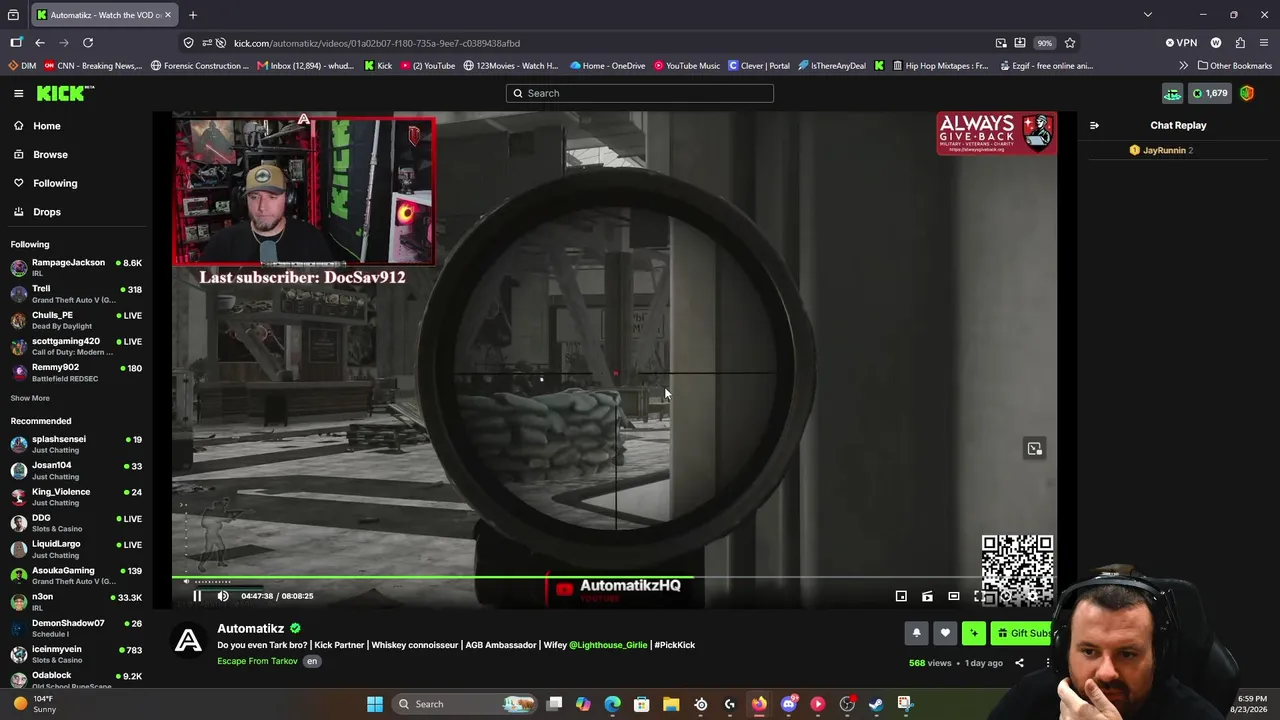The width and height of the screenshot is (1280, 720).
Task: Share the video
Action: 1019,663
